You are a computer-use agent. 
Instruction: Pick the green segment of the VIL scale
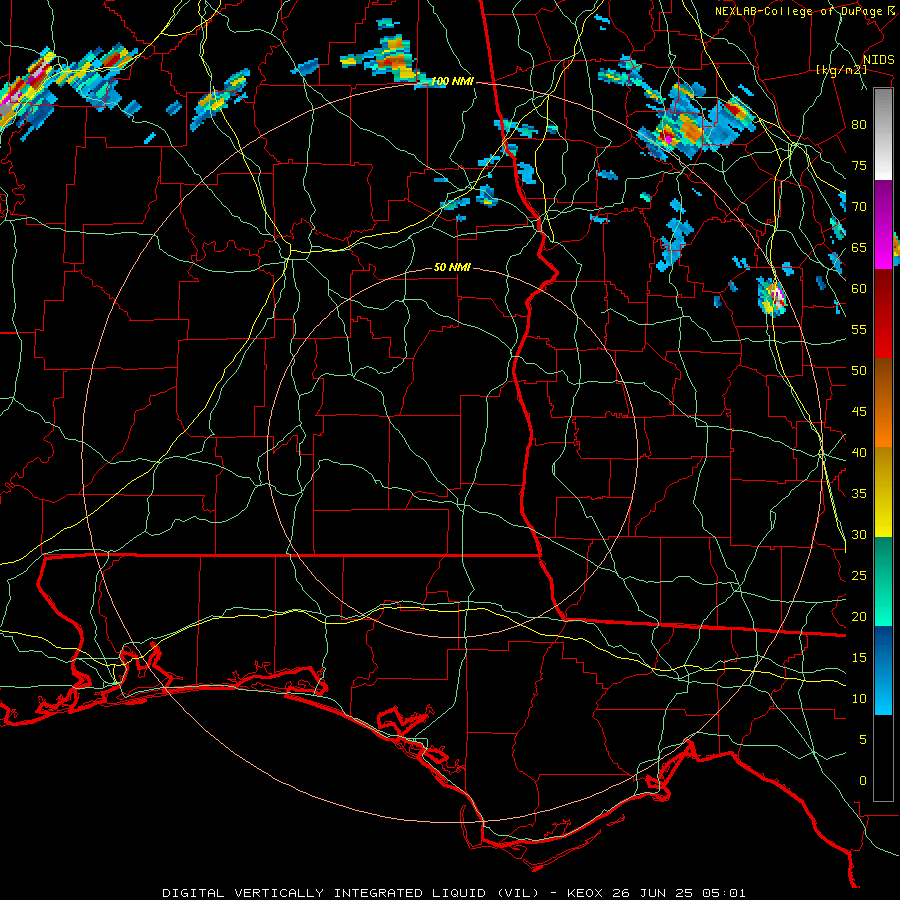[x=883, y=581]
